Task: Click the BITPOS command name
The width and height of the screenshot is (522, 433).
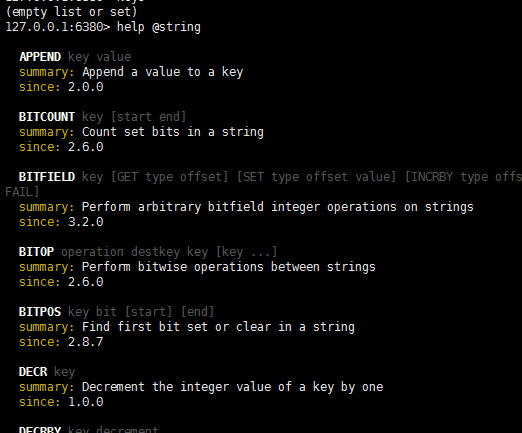Action: [40, 312]
